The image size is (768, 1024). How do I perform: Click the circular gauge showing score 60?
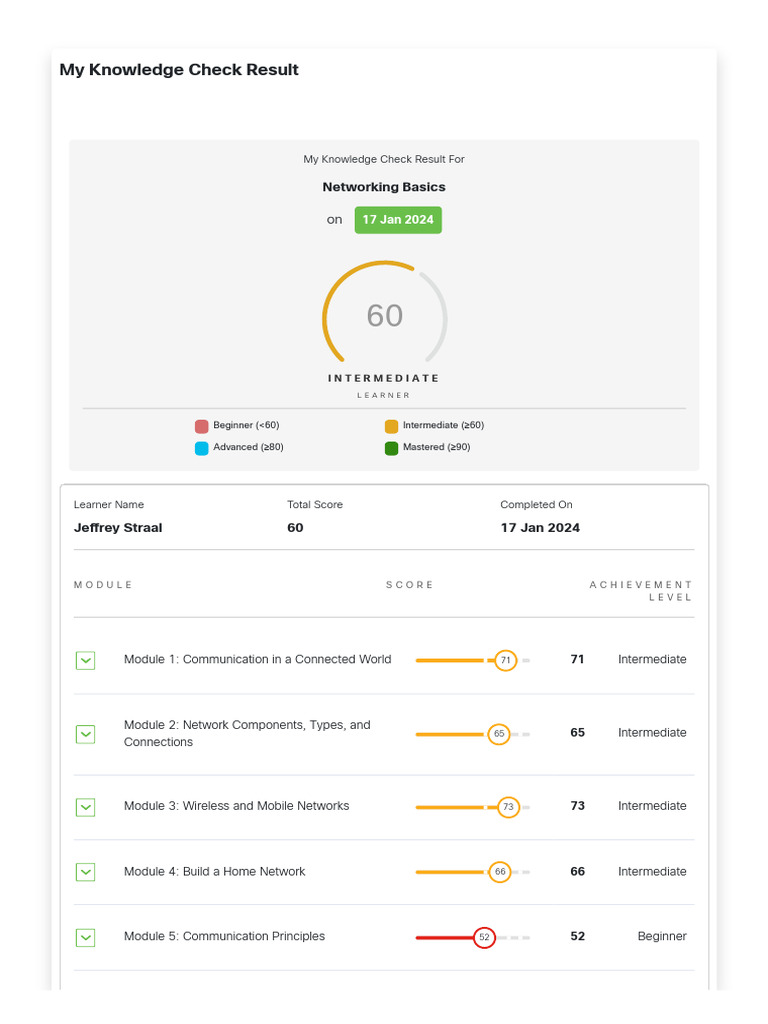coord(384,316)
